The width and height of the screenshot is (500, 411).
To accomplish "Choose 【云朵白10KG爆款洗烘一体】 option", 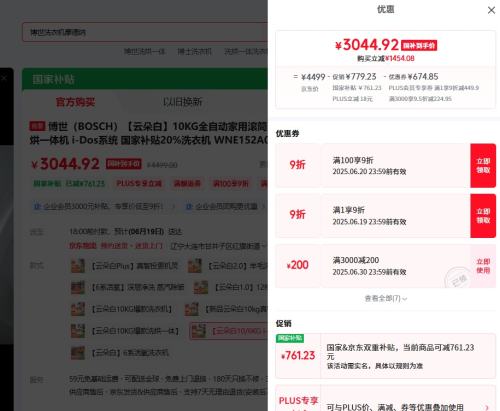I will tap(125, 331).
